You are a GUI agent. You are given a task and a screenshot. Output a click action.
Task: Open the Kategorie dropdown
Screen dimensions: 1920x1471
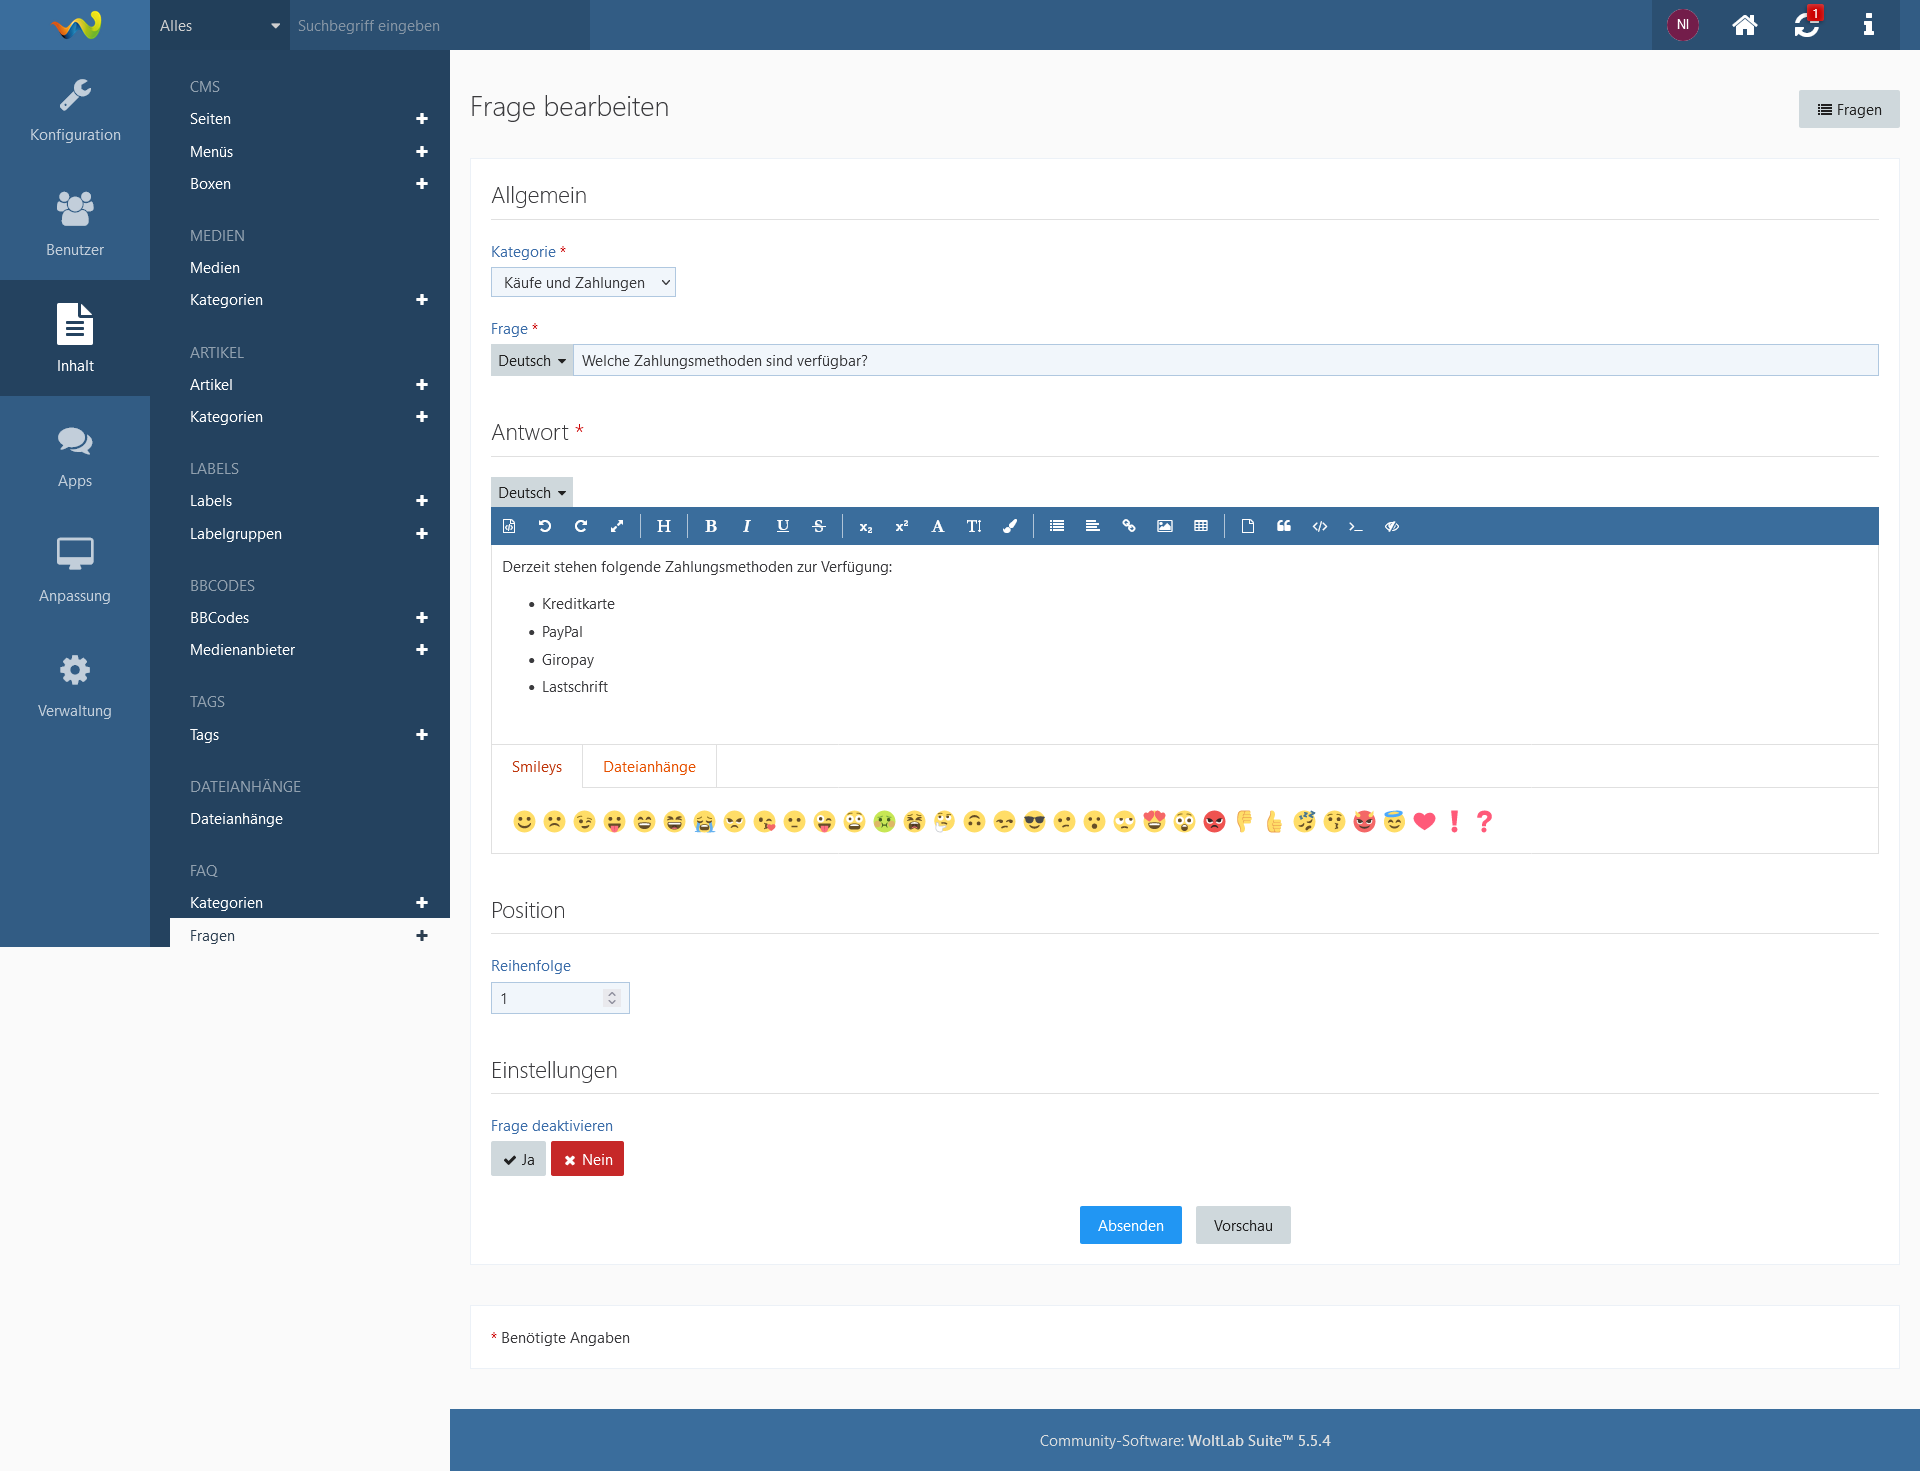[x=583, y=282]
